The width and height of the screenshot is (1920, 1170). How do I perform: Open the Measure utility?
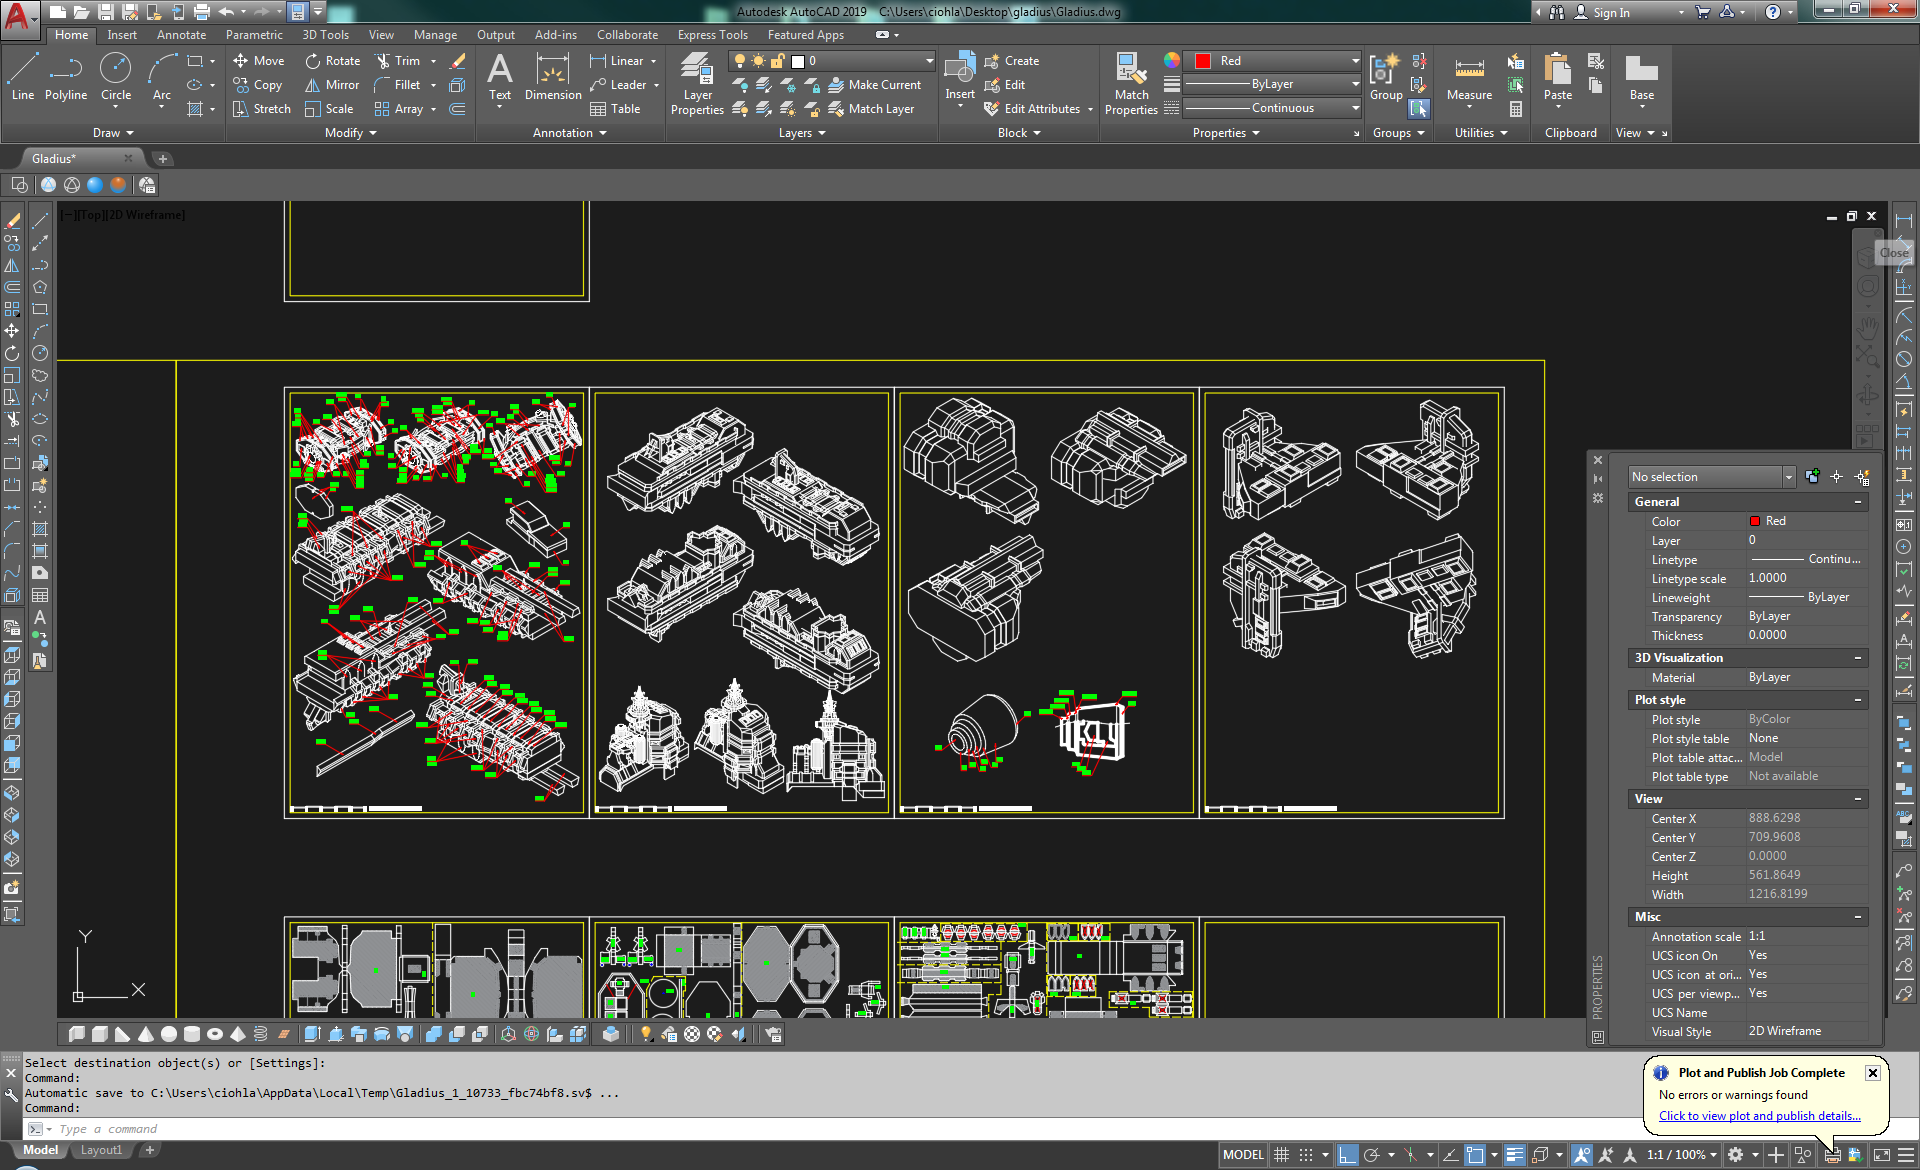[1469, 78]
